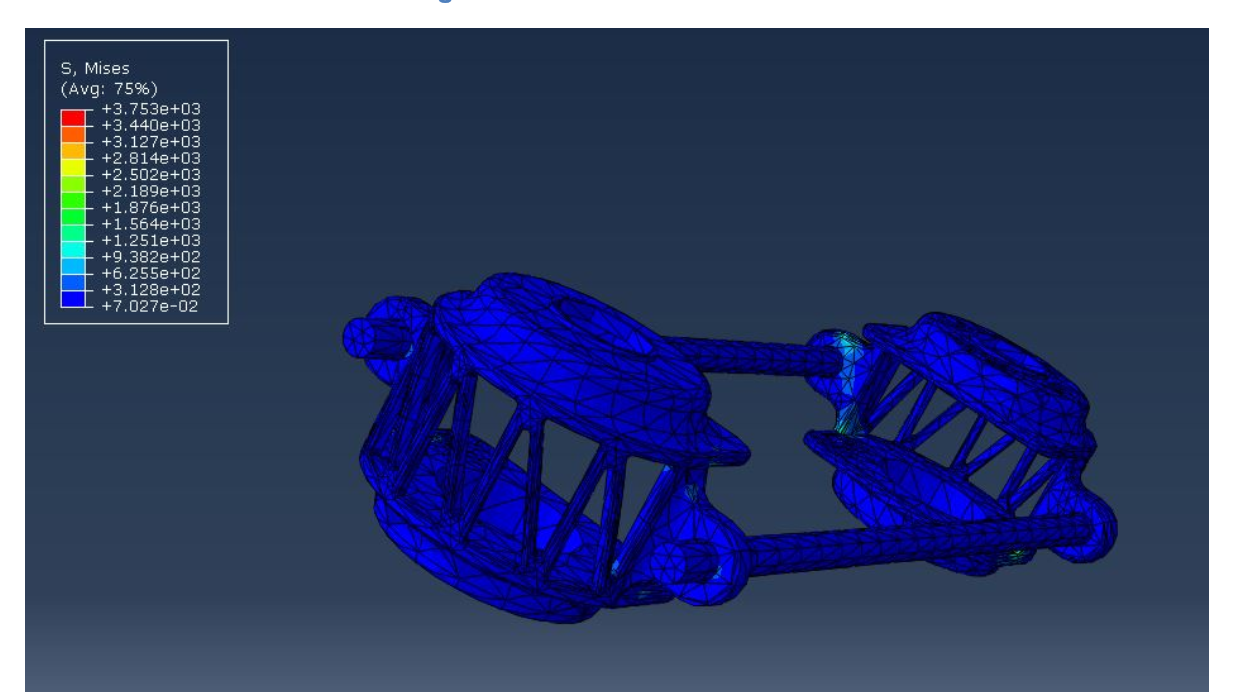Select the +9.382e+02 legend value
This screenshot has height=696, width=1239.
pos(151,257)
